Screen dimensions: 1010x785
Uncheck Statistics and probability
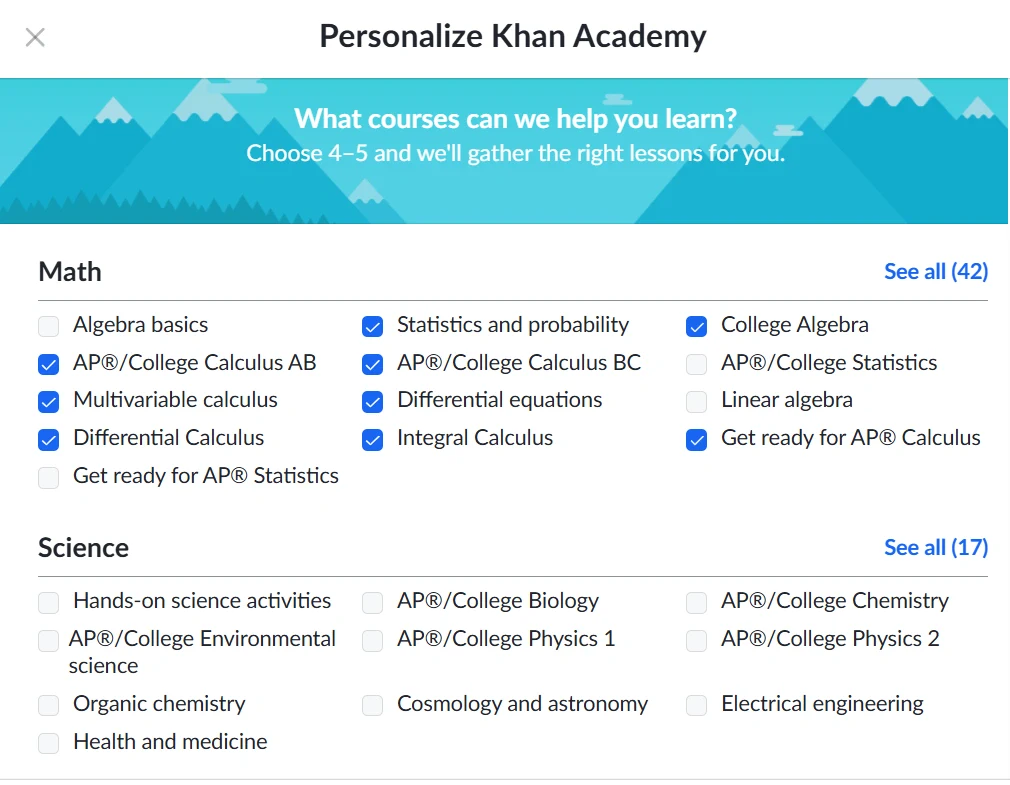[x=373, y=326]
